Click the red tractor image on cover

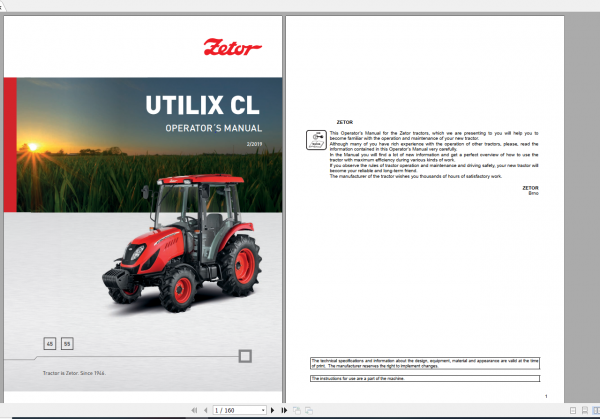tap(182, 242)
